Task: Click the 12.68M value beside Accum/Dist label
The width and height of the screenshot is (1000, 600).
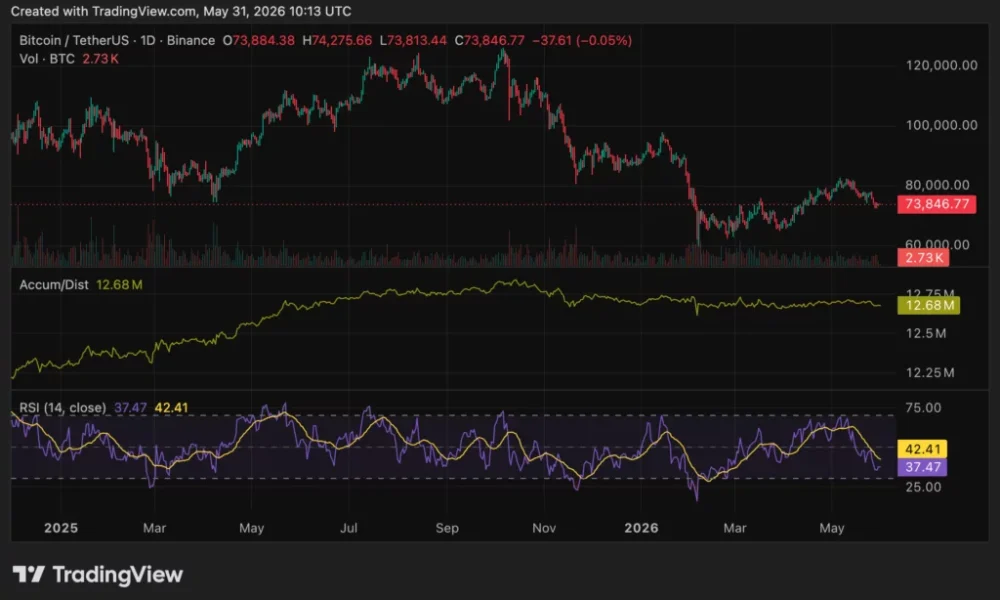Action: tap(119, 285)
